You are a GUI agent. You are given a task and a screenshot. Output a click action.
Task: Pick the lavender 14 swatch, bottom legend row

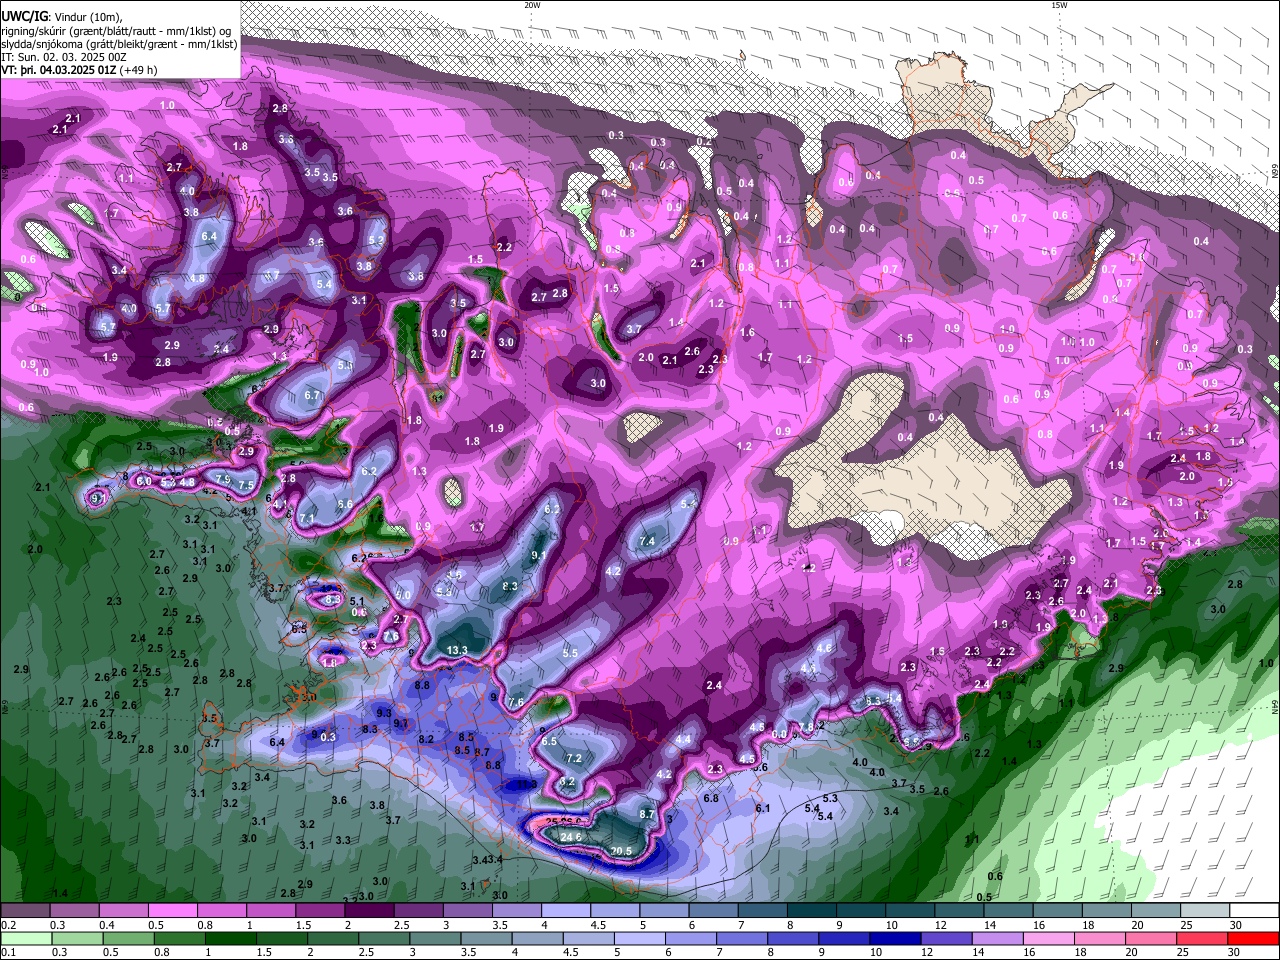(x=998, y=938)
